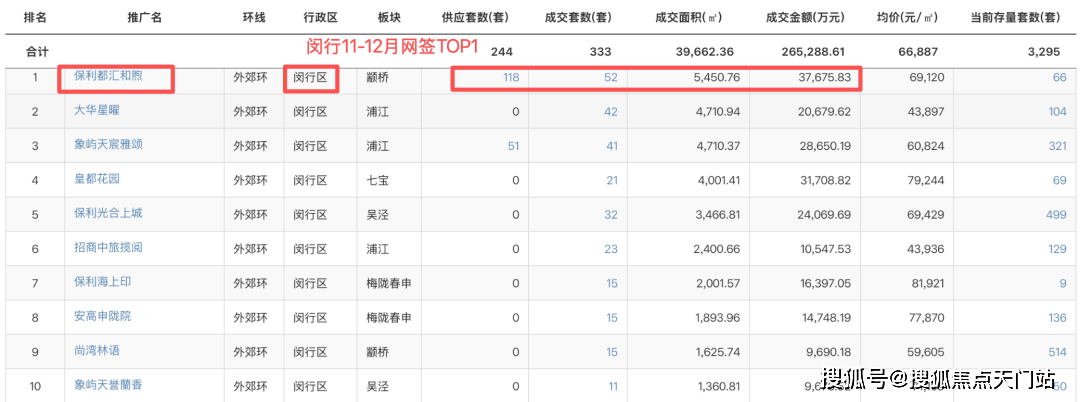Click transaction count 42 for 大华星耀
This screenshot has height=402, width=1080.
pyautogui.click(x=610, y=112)
